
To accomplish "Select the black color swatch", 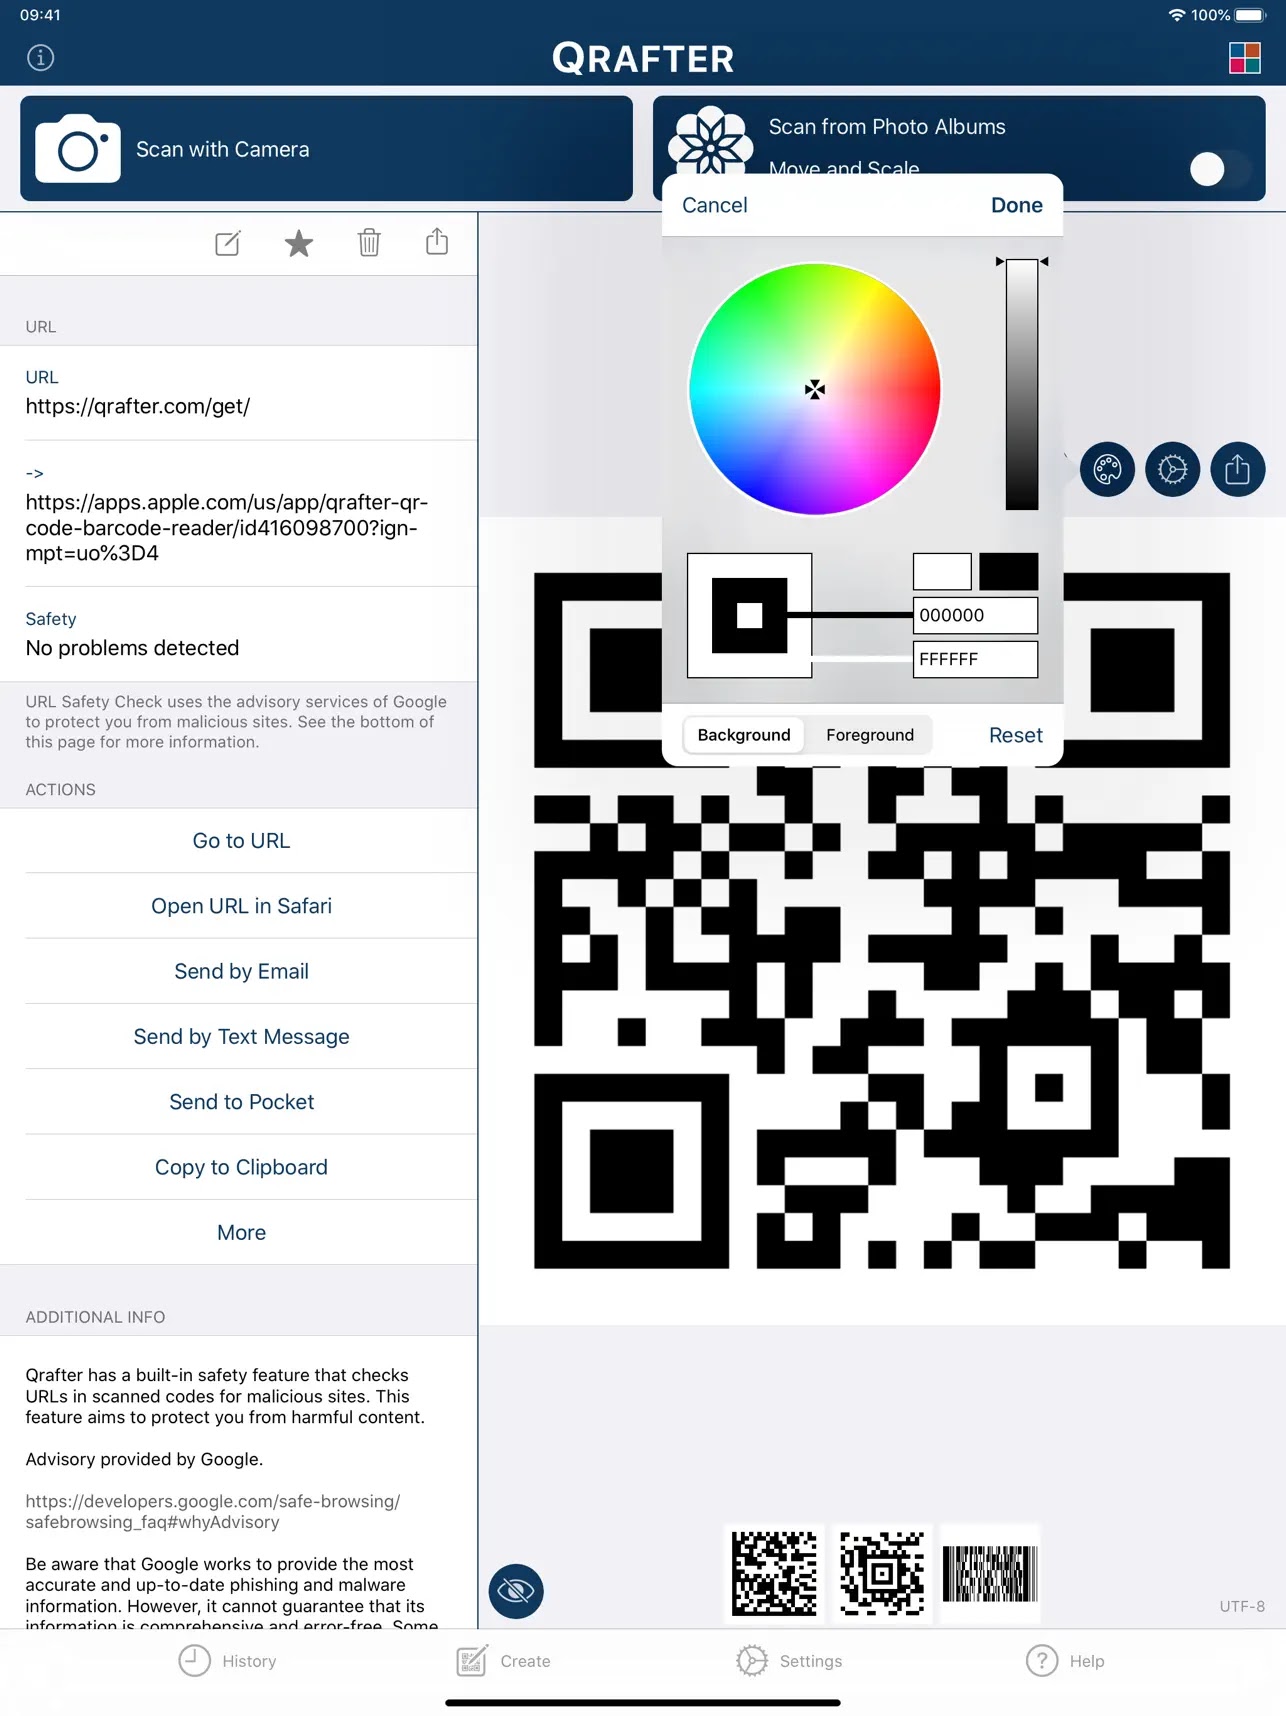I will 1008,571.
